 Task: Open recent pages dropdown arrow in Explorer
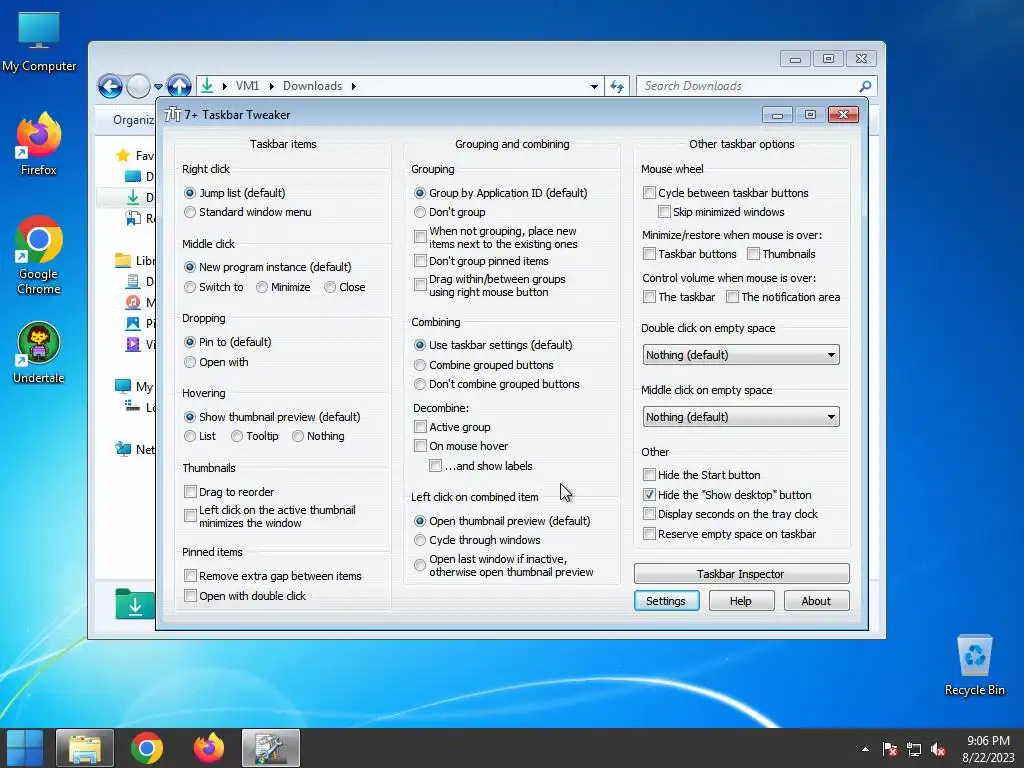pyautogui.click(x=158, y=86)
